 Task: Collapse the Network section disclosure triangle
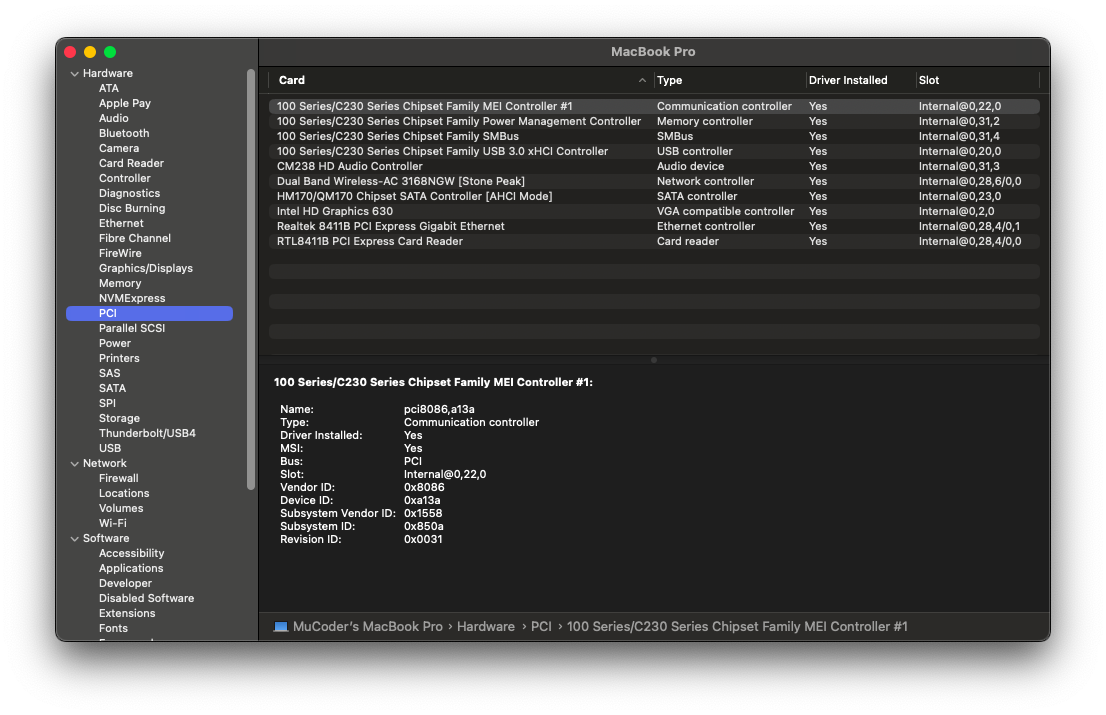[x=74, y=463]
